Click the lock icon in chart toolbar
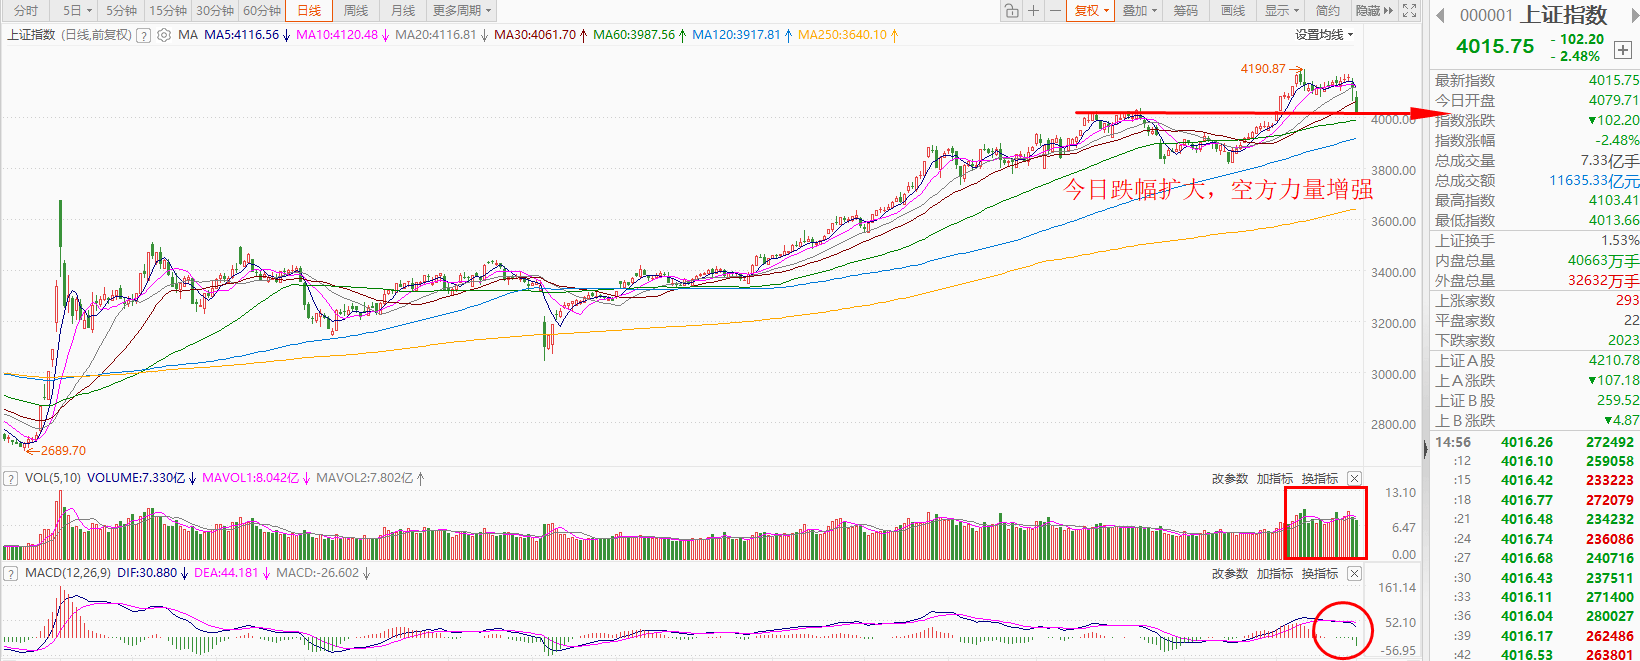This screenshot has height=661, width=1640. (1012, 11)
